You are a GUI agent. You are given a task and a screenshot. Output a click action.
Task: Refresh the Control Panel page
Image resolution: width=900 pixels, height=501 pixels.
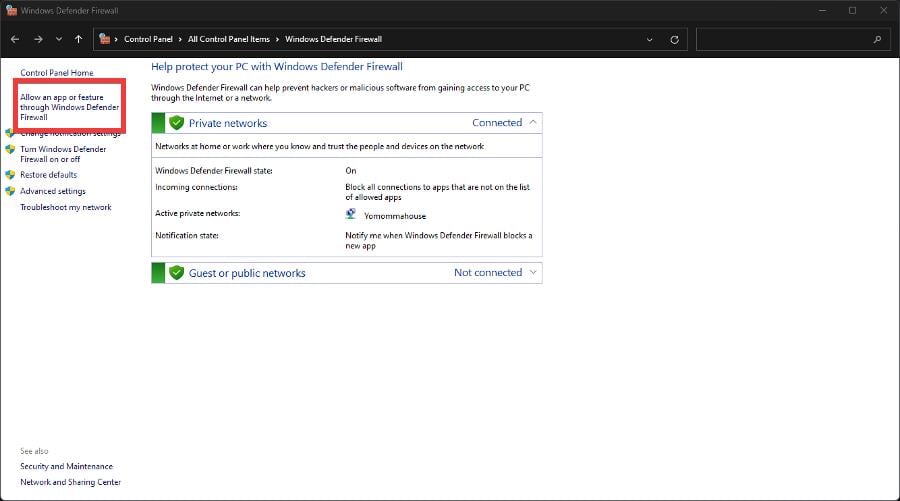click(x=674, y=40)
